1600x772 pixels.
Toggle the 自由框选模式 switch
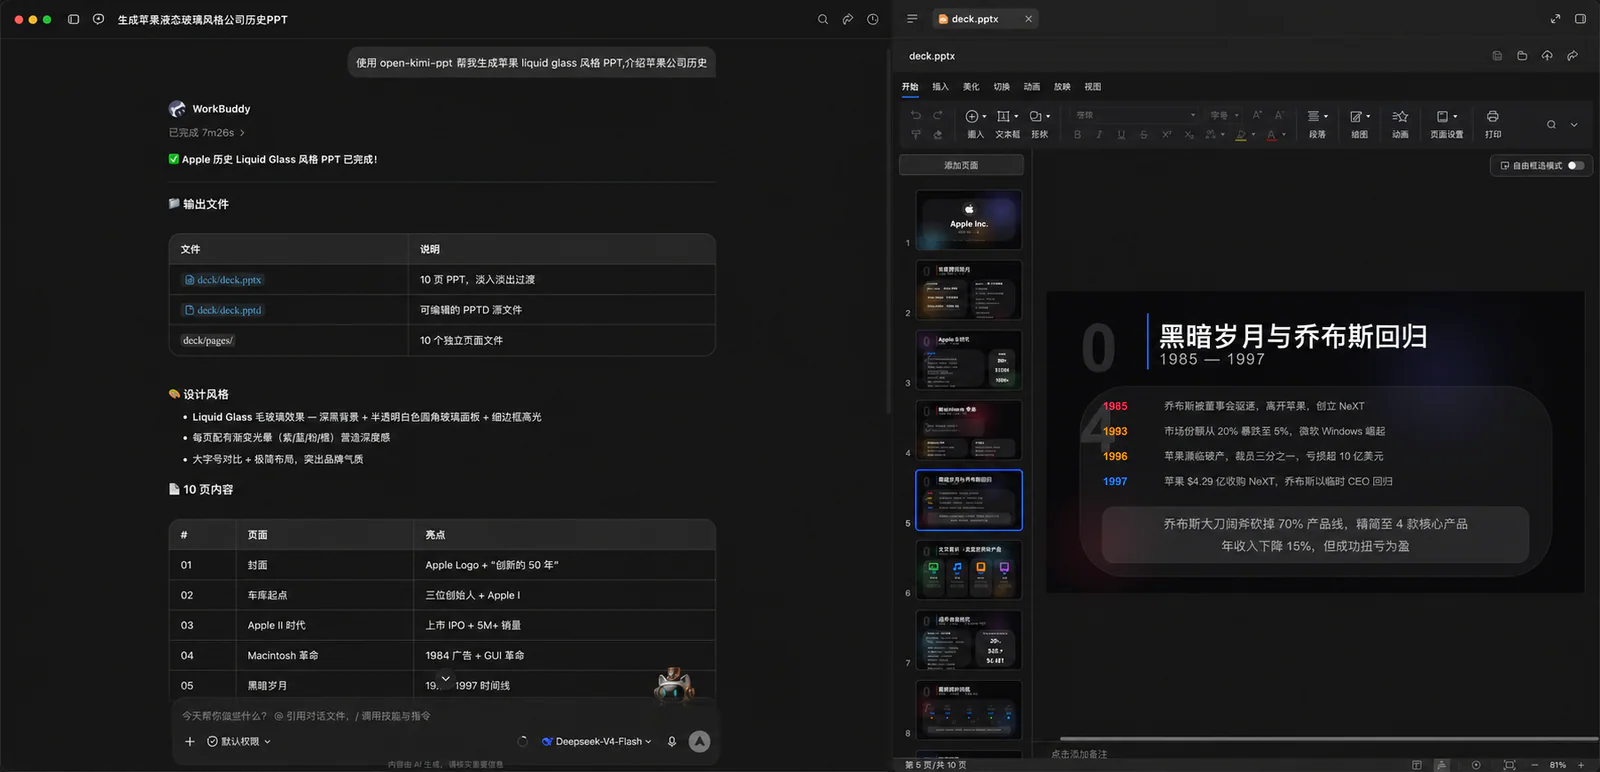[1576, 166]
